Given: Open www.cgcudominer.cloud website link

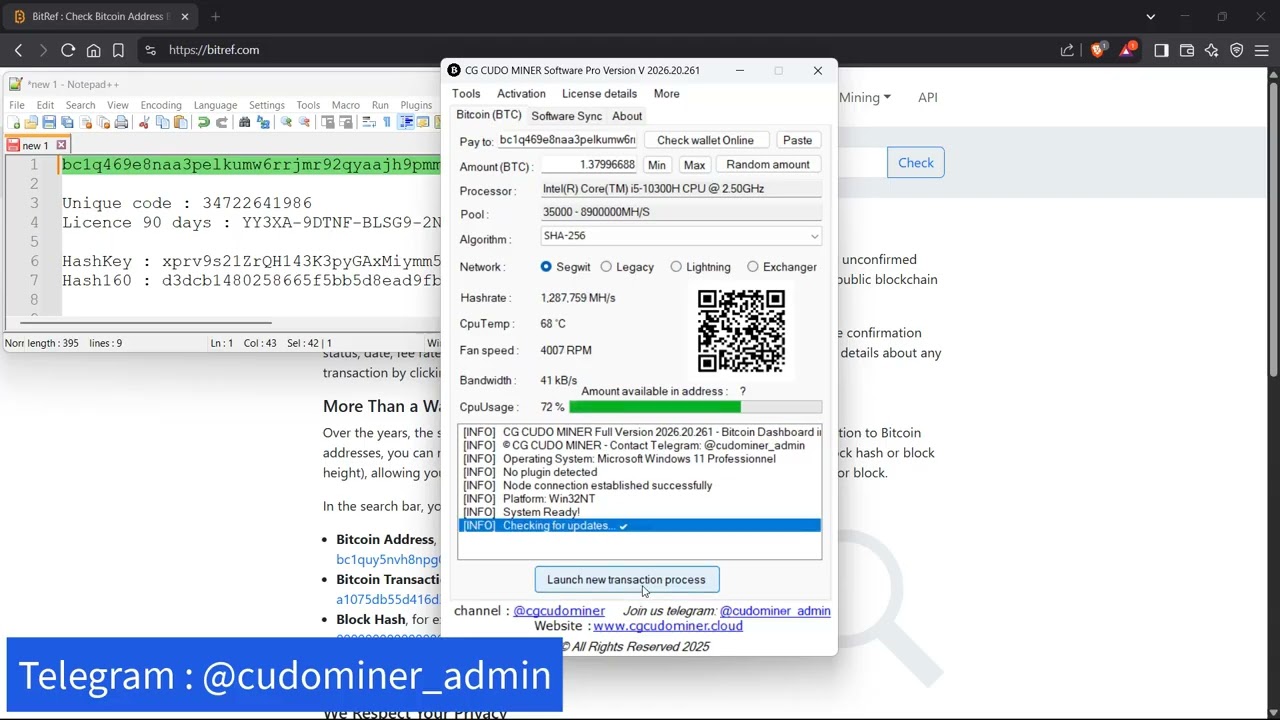Looking at the screenshot, I should point(668,626).
